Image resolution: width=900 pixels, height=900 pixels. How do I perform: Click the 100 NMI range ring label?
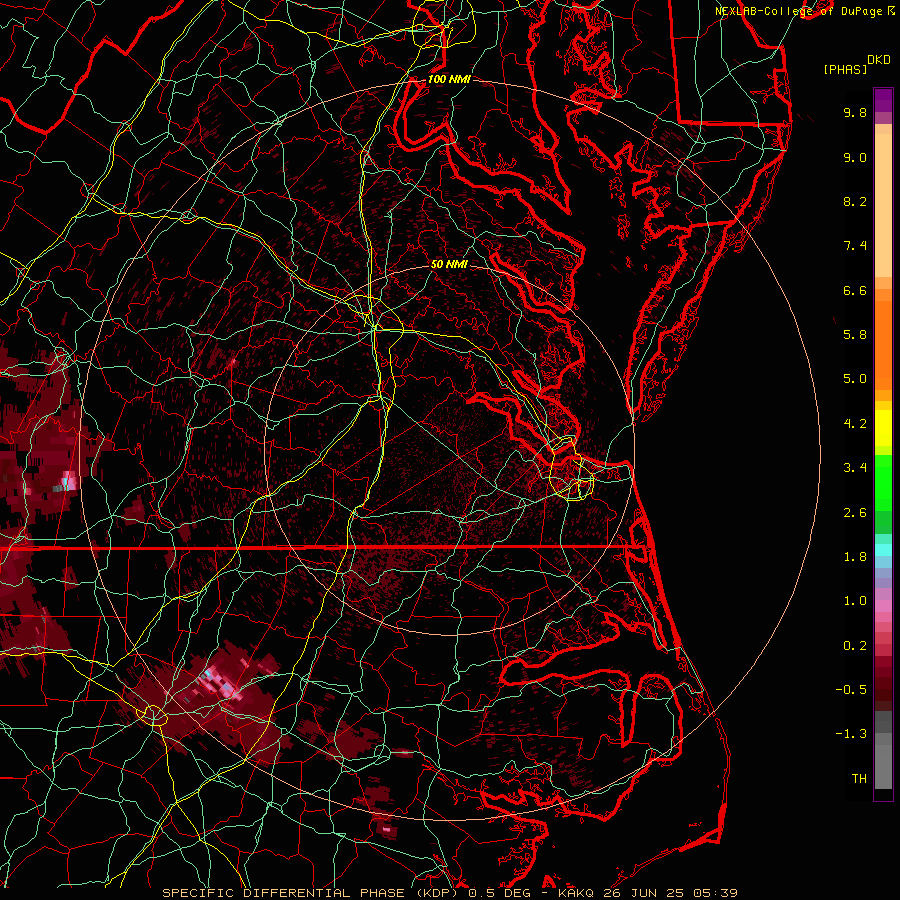(x=449, y=79)
